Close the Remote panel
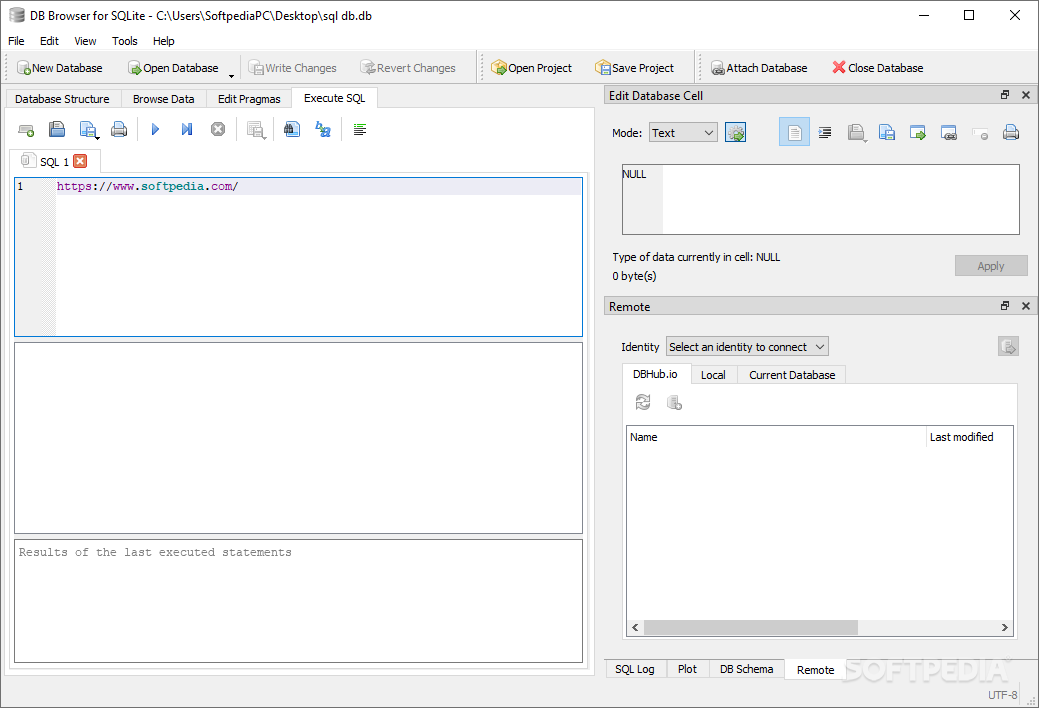 (1026, 306)
